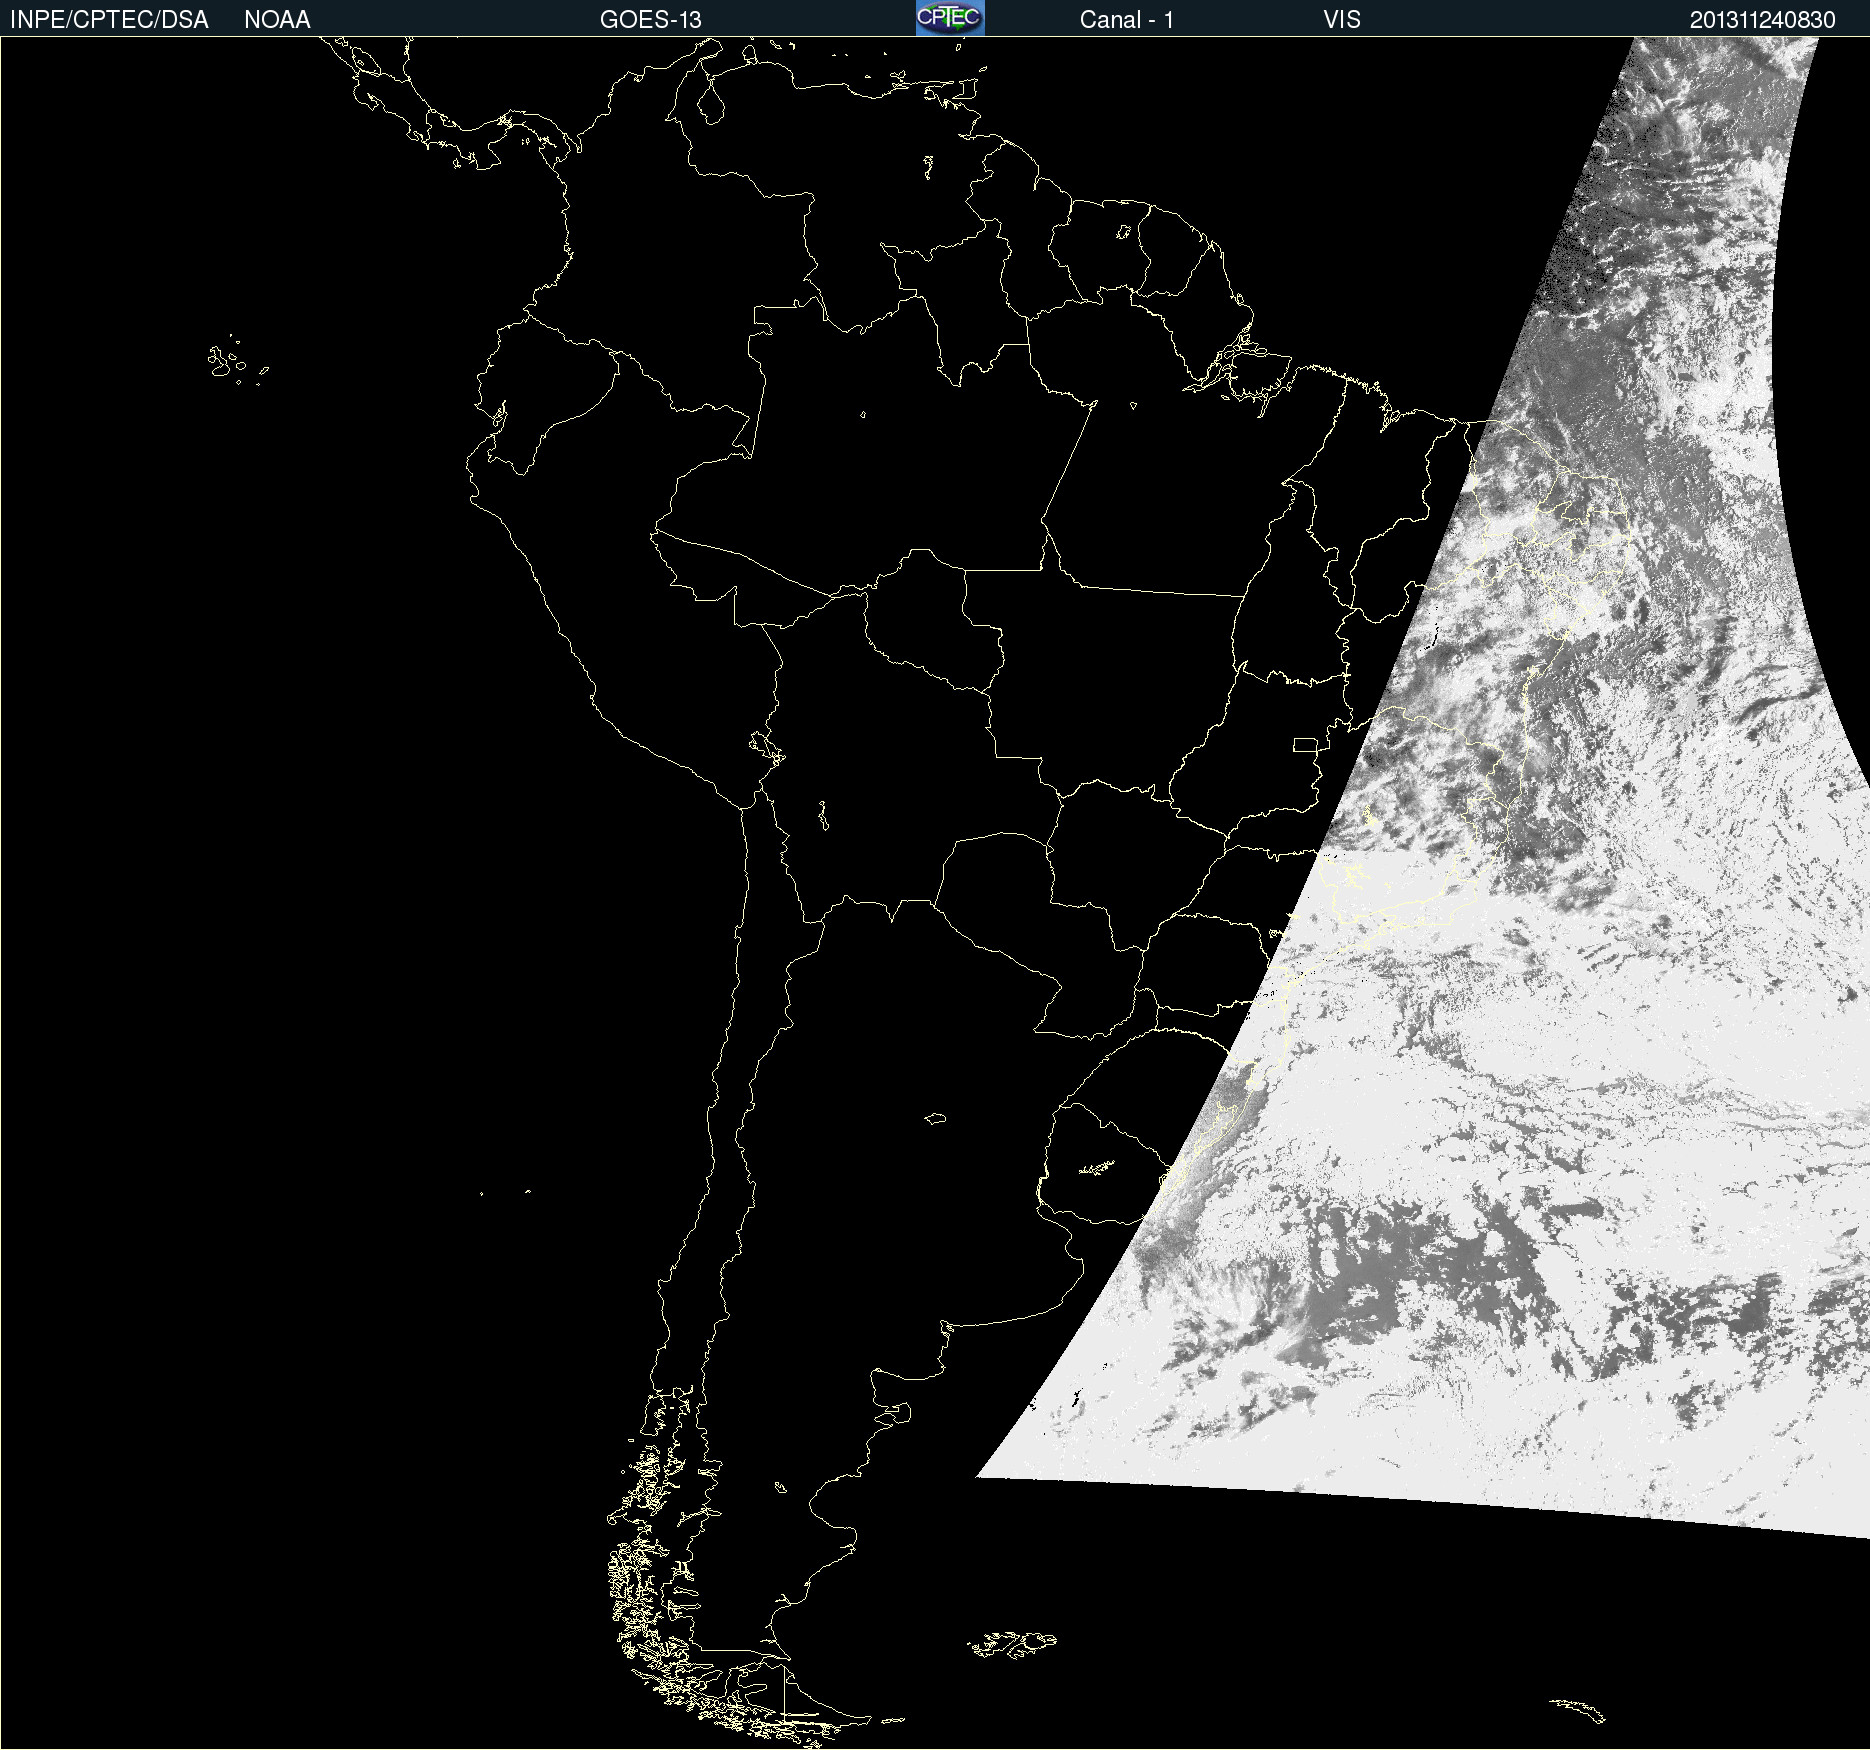
Task: Click the 201311240830 timestamp
Action: click(x=1762, y=20)
